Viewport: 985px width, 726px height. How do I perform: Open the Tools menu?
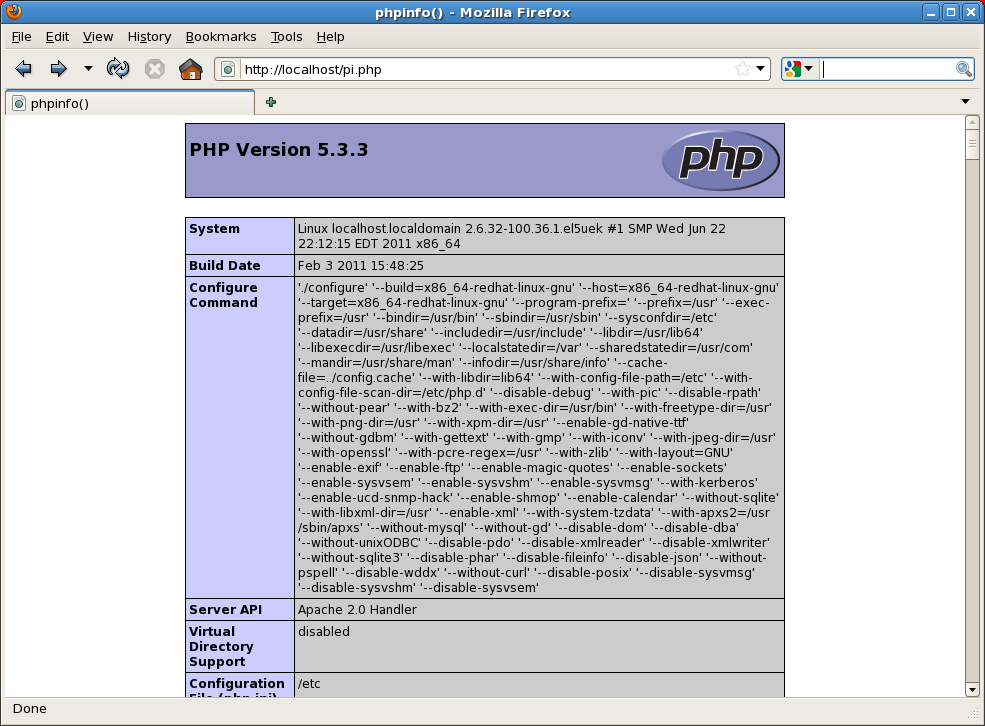tap(286, 36)
